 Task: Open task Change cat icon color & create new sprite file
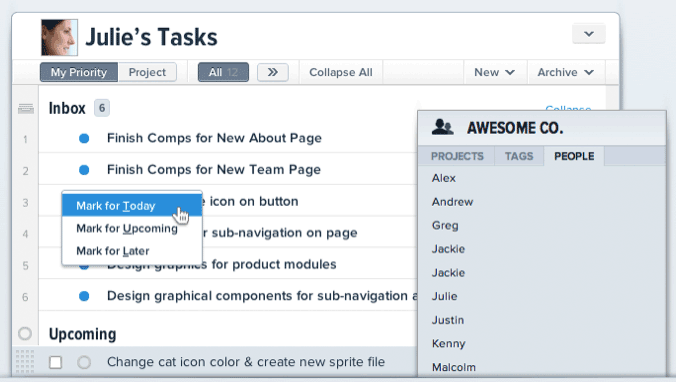[x=246, y=362]
